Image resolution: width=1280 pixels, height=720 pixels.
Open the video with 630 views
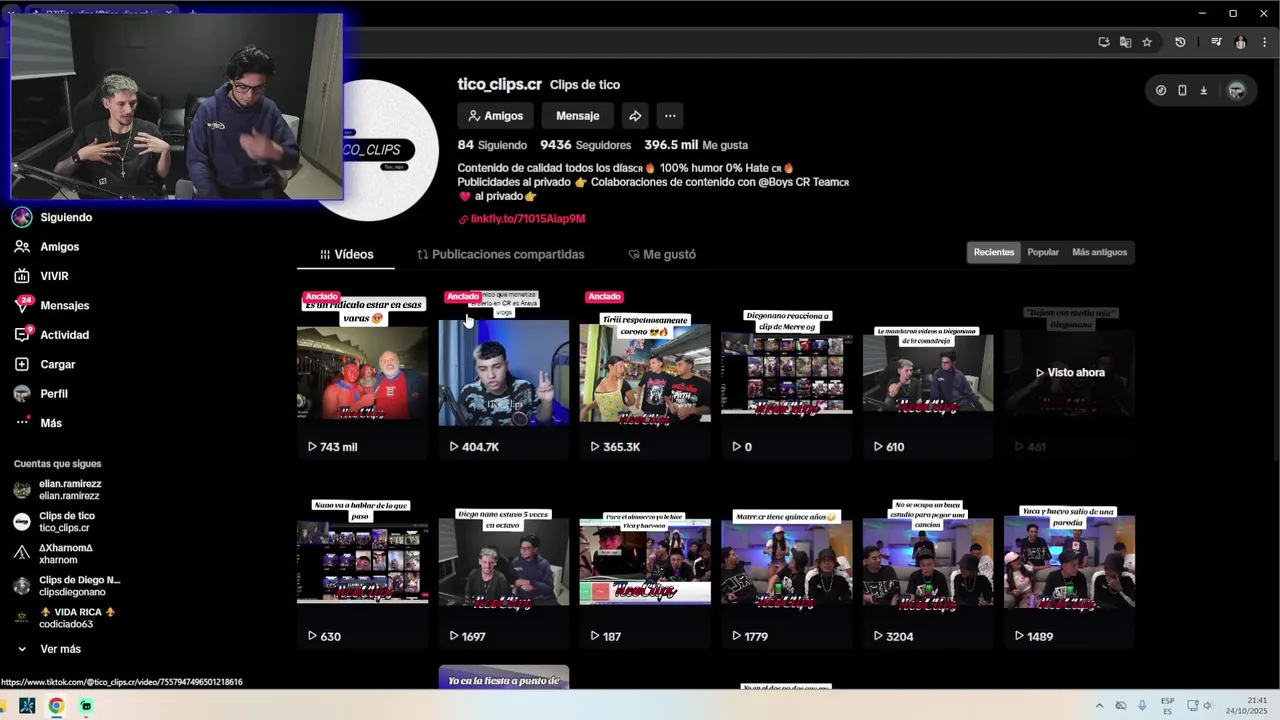362,562
